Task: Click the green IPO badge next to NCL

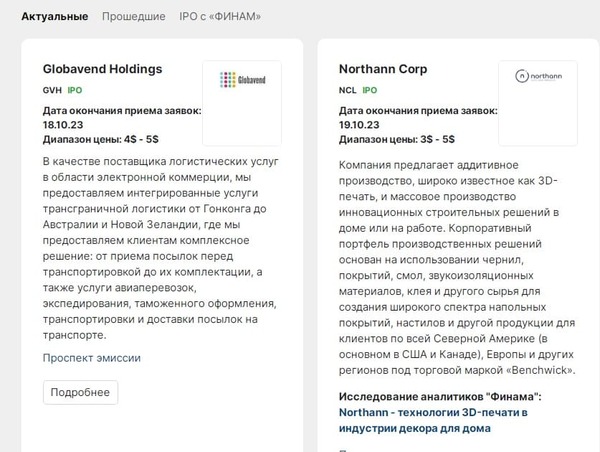Action: [x=371, y=90]
